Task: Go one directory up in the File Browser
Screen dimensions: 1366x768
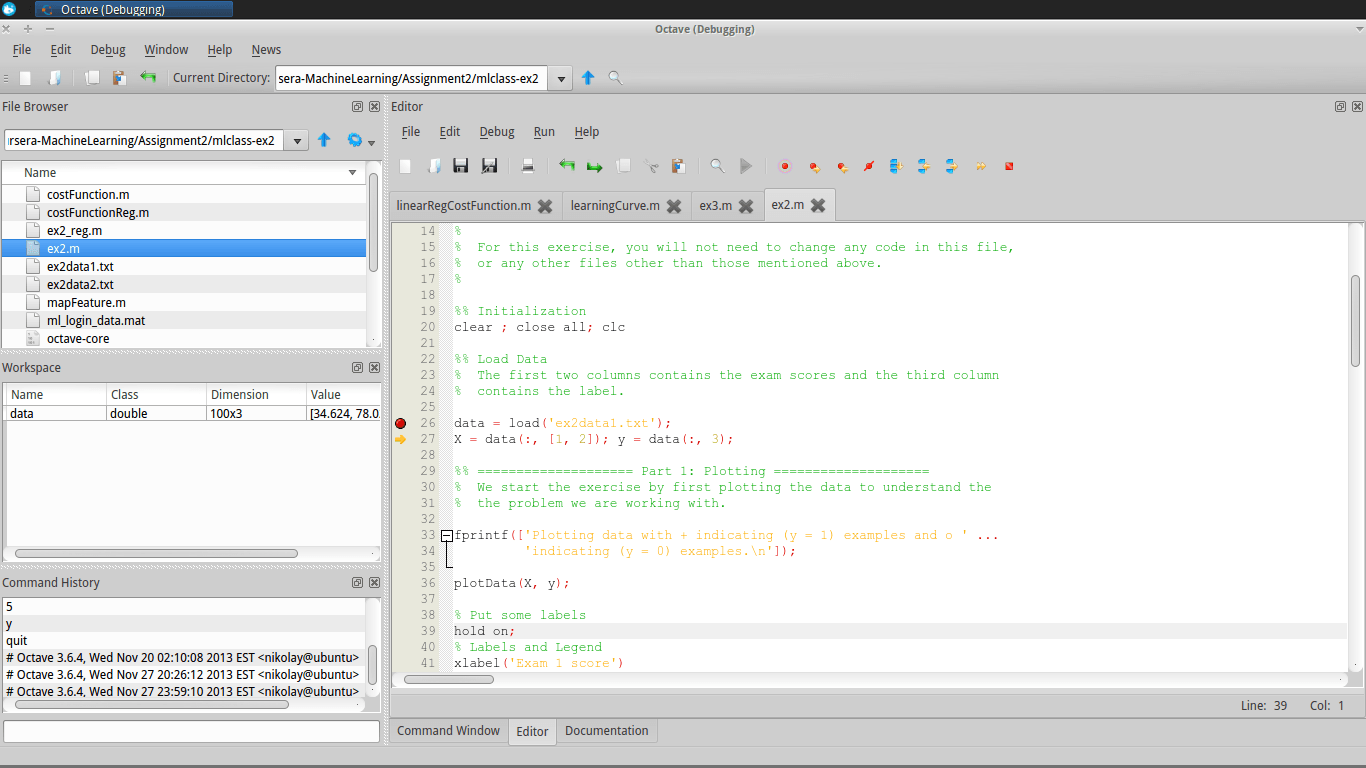Action: click(324, 140)
